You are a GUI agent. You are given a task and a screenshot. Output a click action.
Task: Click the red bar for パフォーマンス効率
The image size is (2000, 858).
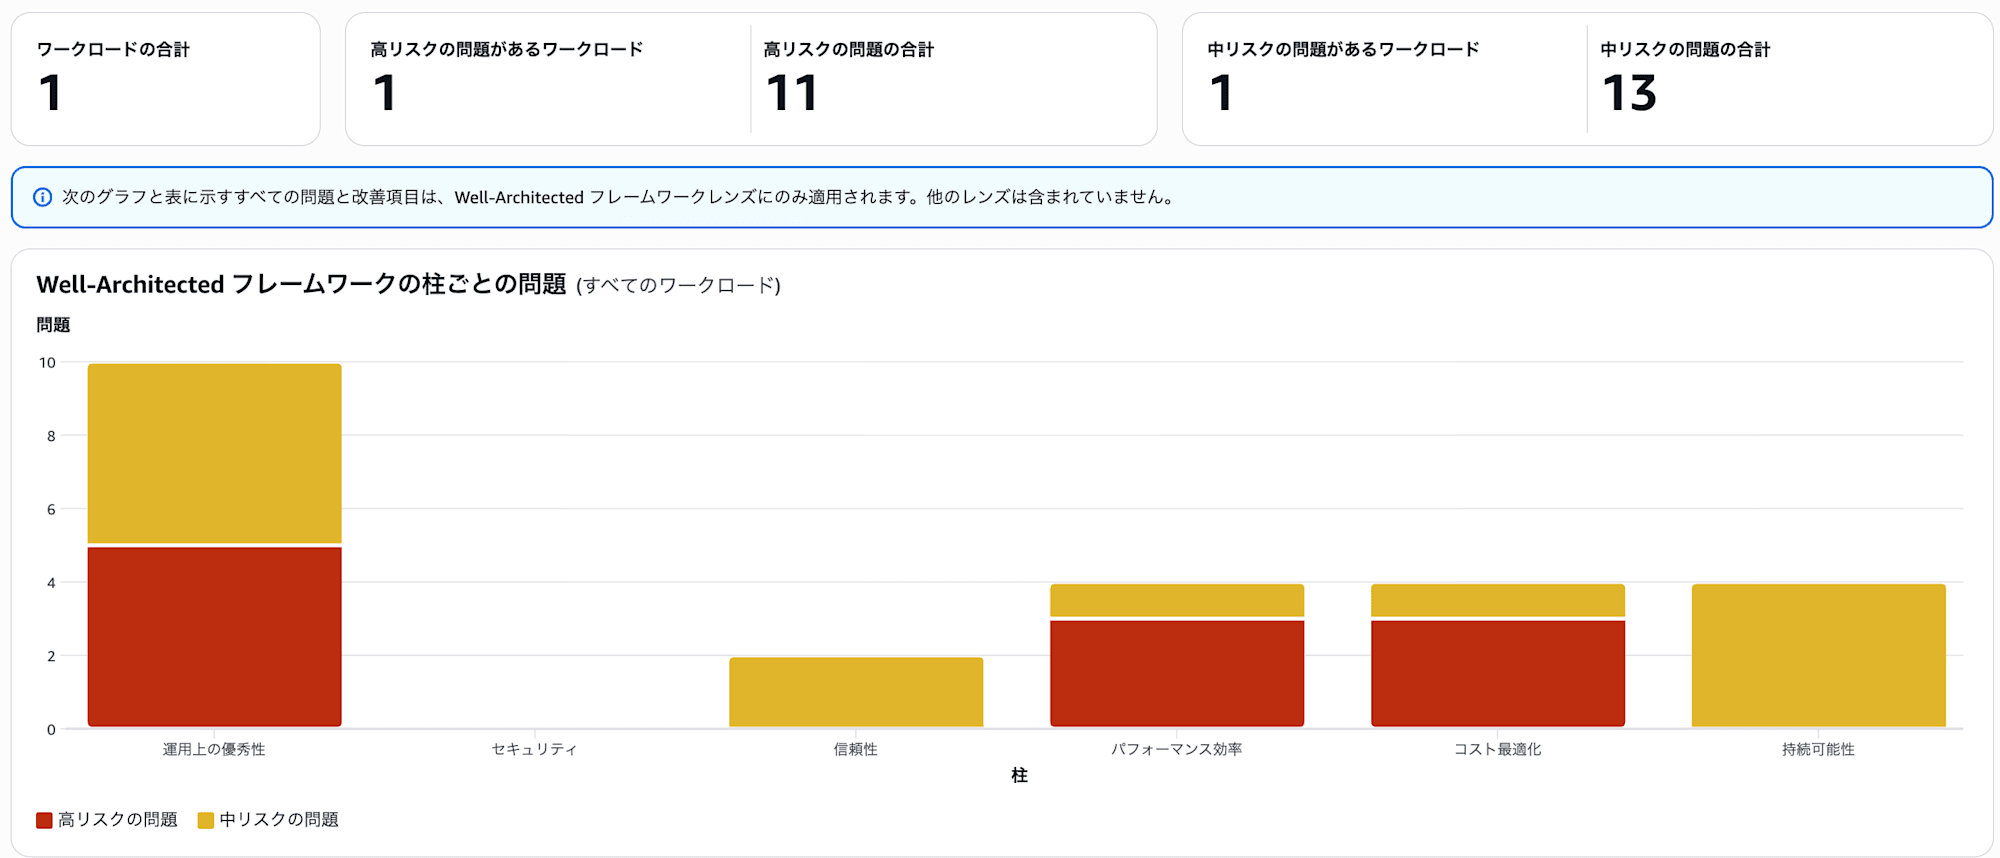click(x=1177, y=674)
